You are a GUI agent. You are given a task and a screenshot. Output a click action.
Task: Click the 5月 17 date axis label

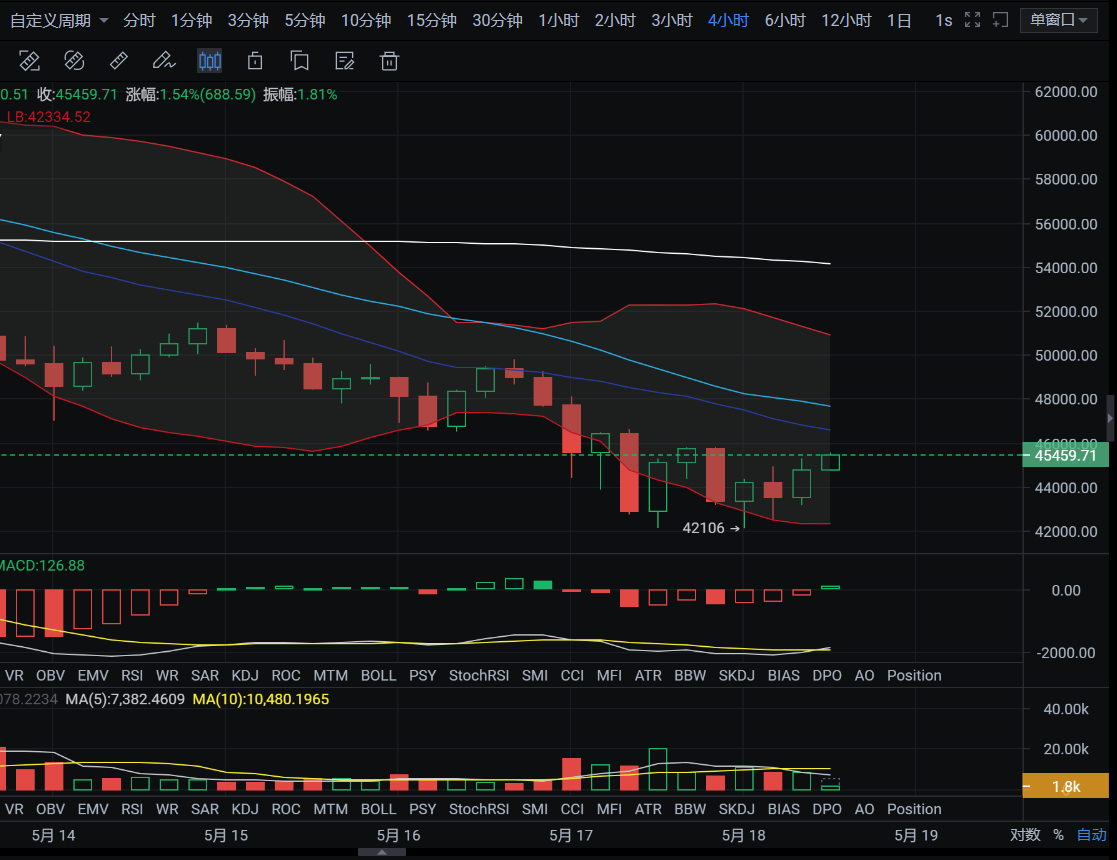click(571, 835)
